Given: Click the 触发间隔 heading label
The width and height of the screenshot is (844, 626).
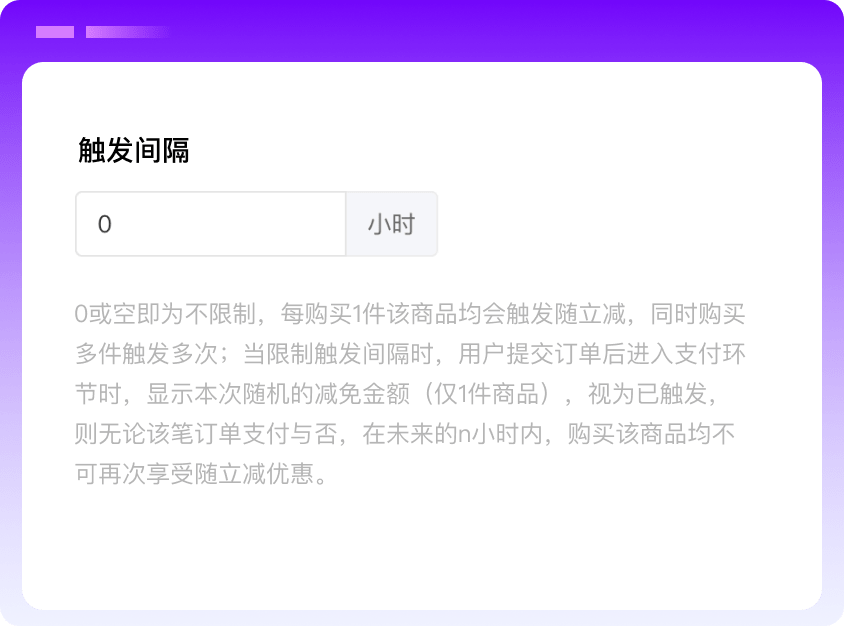Looking at the screenshot, I should click(134, 150).
